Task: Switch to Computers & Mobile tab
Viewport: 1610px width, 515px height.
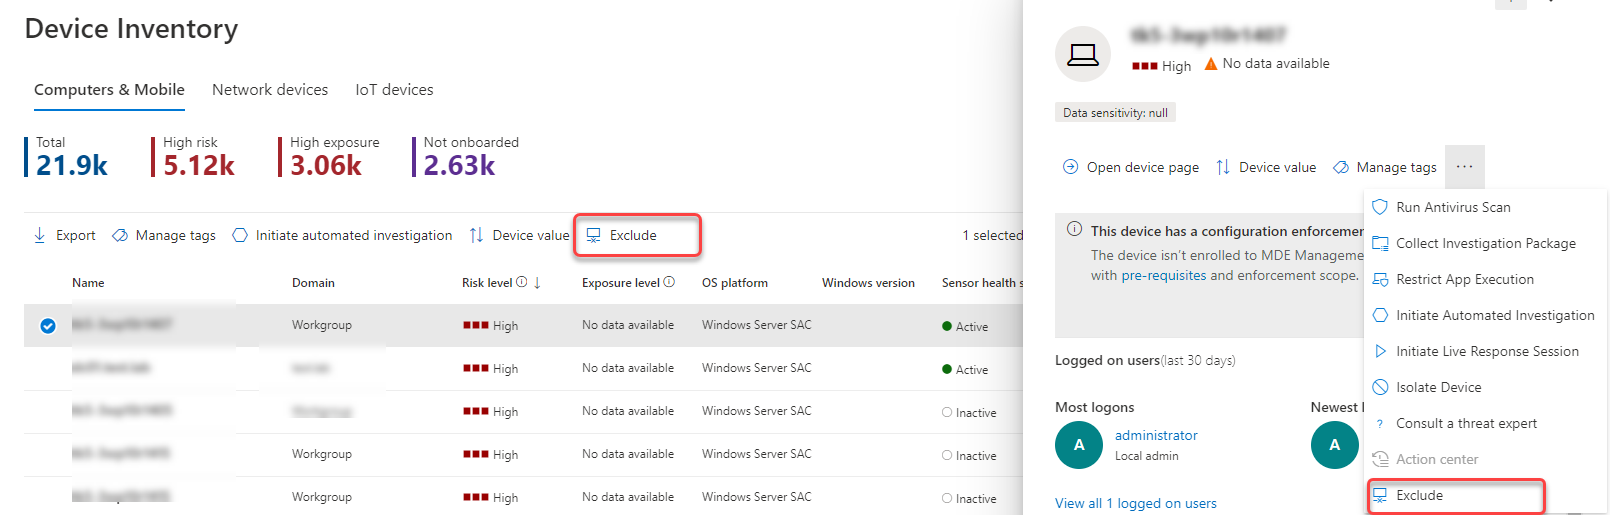Action: 109,89
